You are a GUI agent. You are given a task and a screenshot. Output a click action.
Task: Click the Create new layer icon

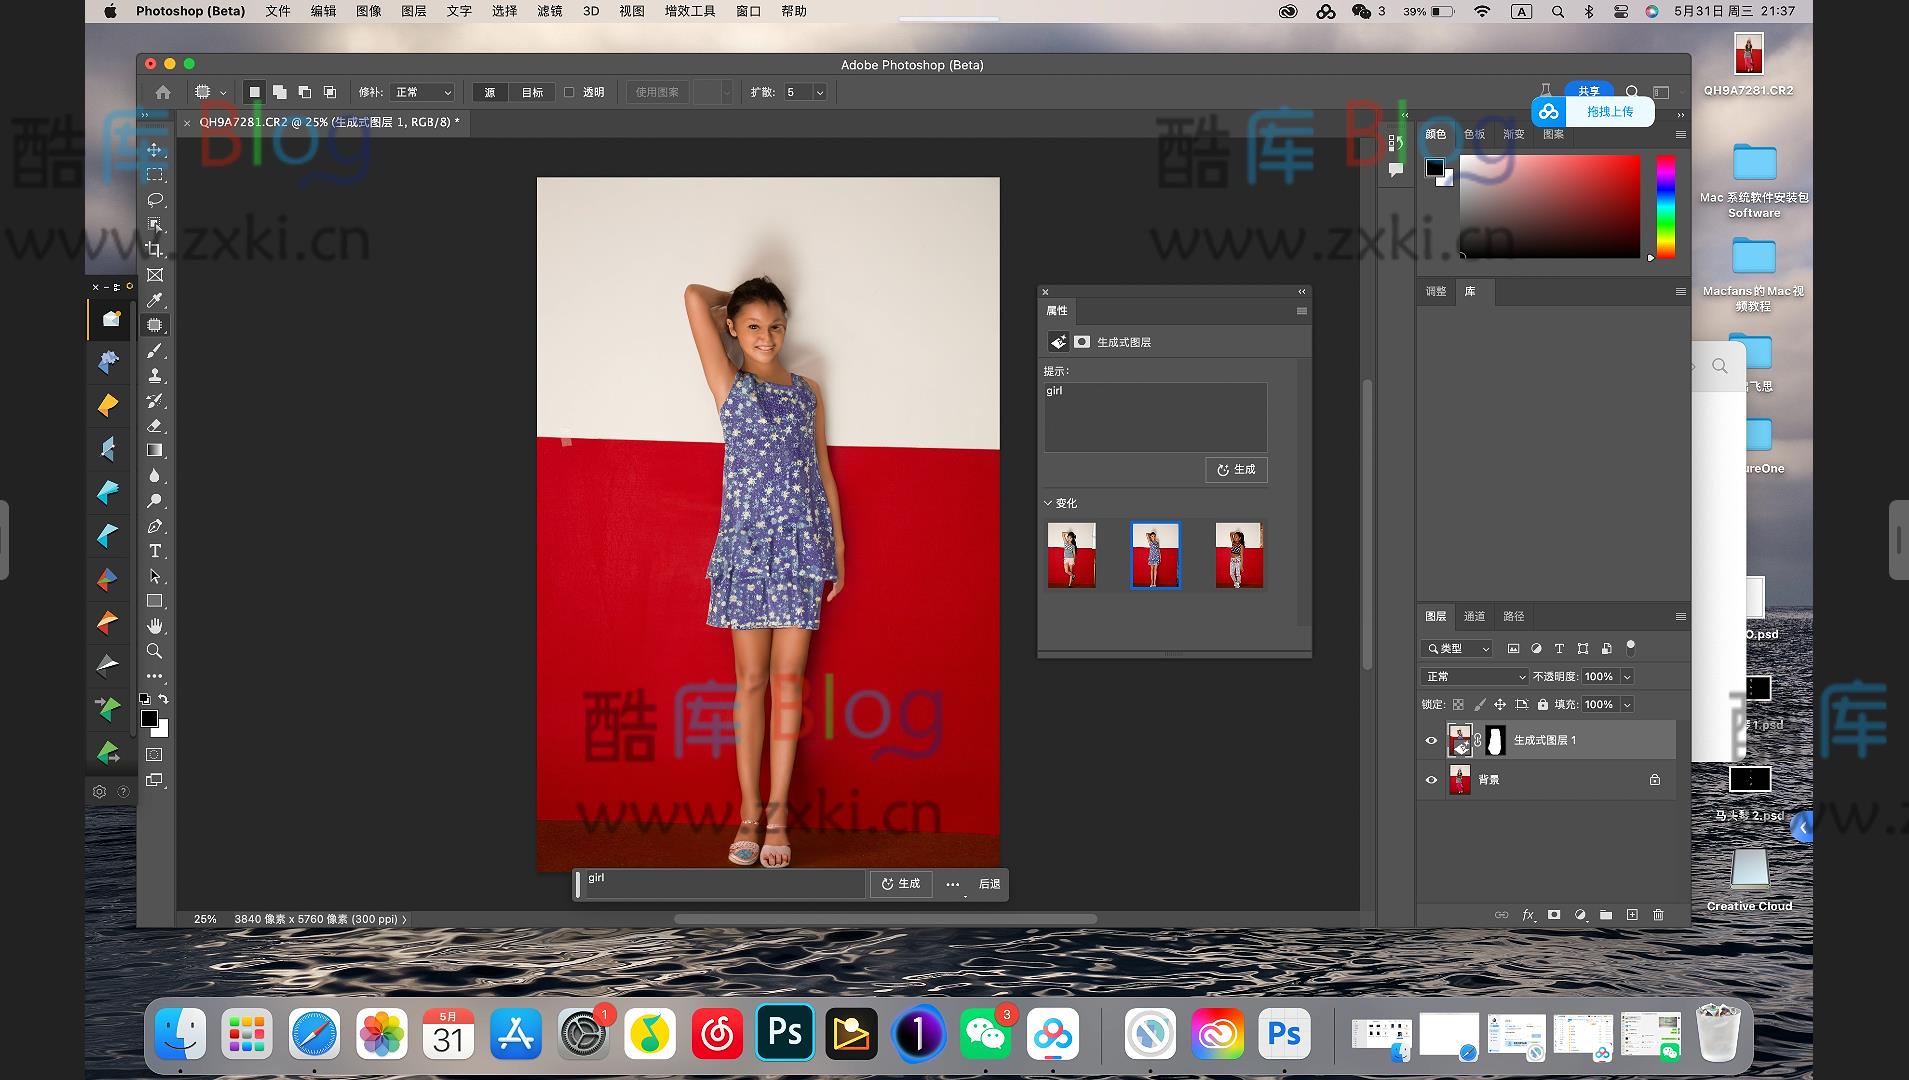pyautogui.click(x=1632, y=915)
